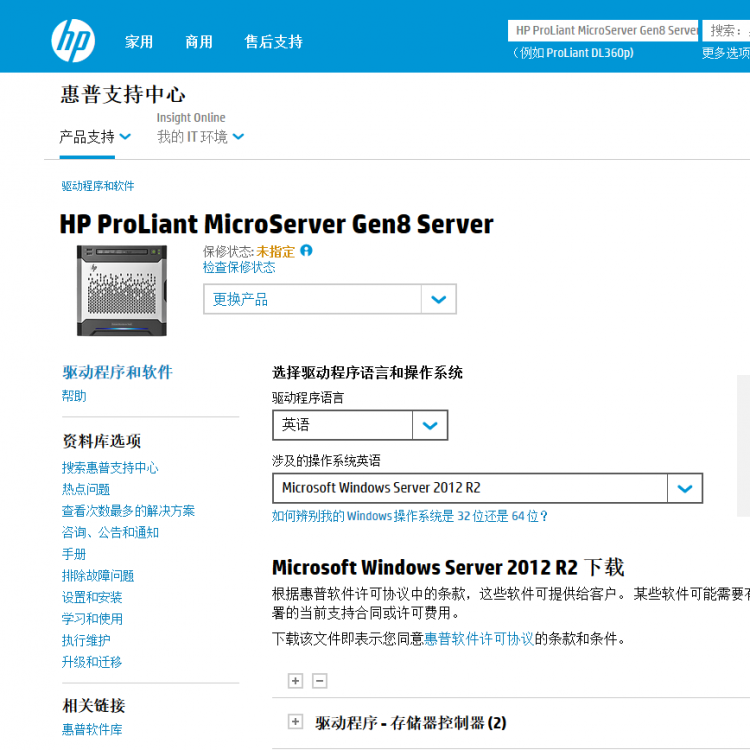The width and height of the screenshot is (750, 750).
Task: Click 搜索惠普支持中心 link
Action: [x=110, y=468]
